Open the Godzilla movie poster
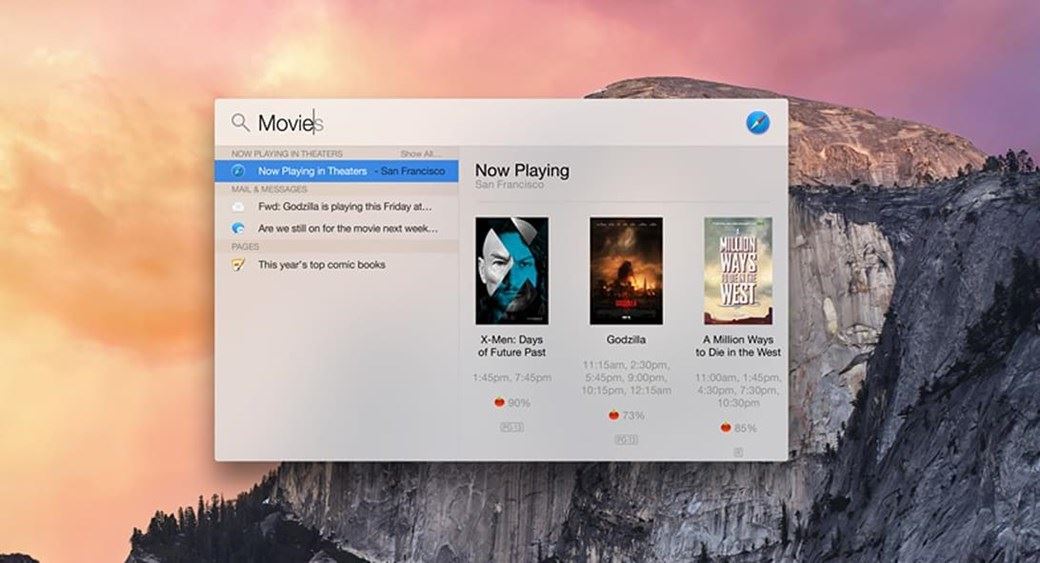The width and height of the screenshot is (1040, 563). [626, 271]
